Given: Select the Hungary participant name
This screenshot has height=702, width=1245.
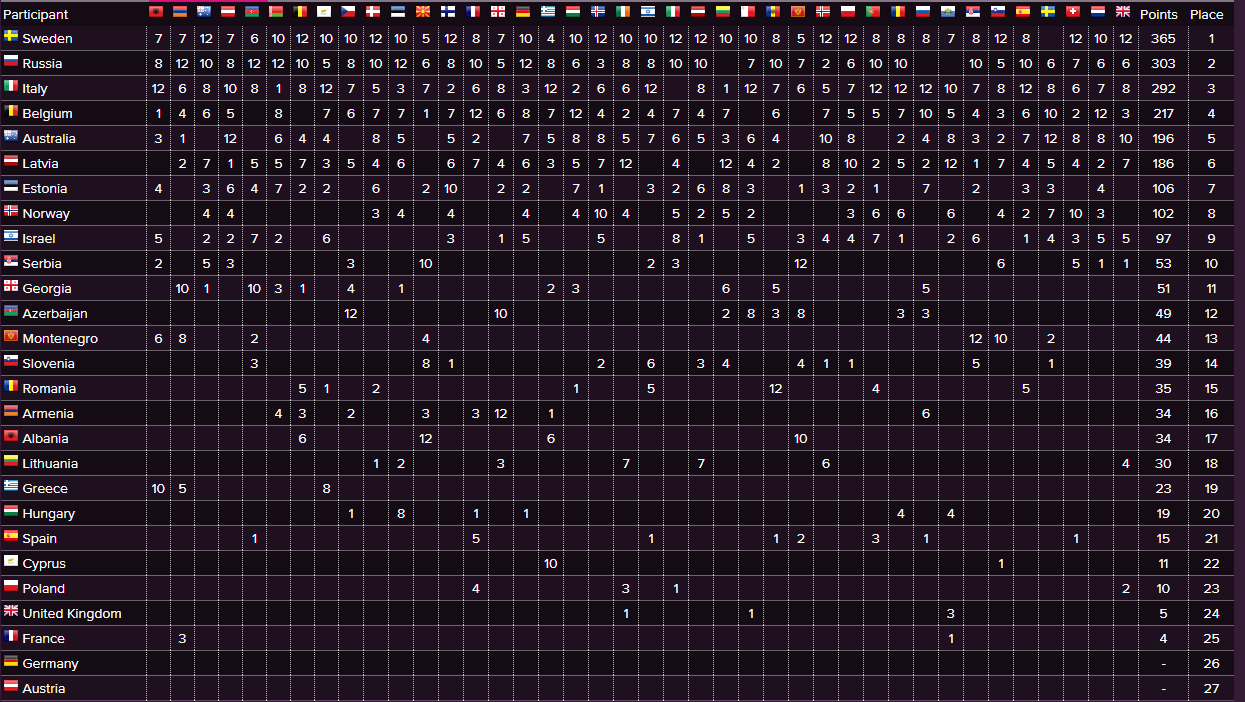Looking at the screenshot, I should tap(48, 513).
